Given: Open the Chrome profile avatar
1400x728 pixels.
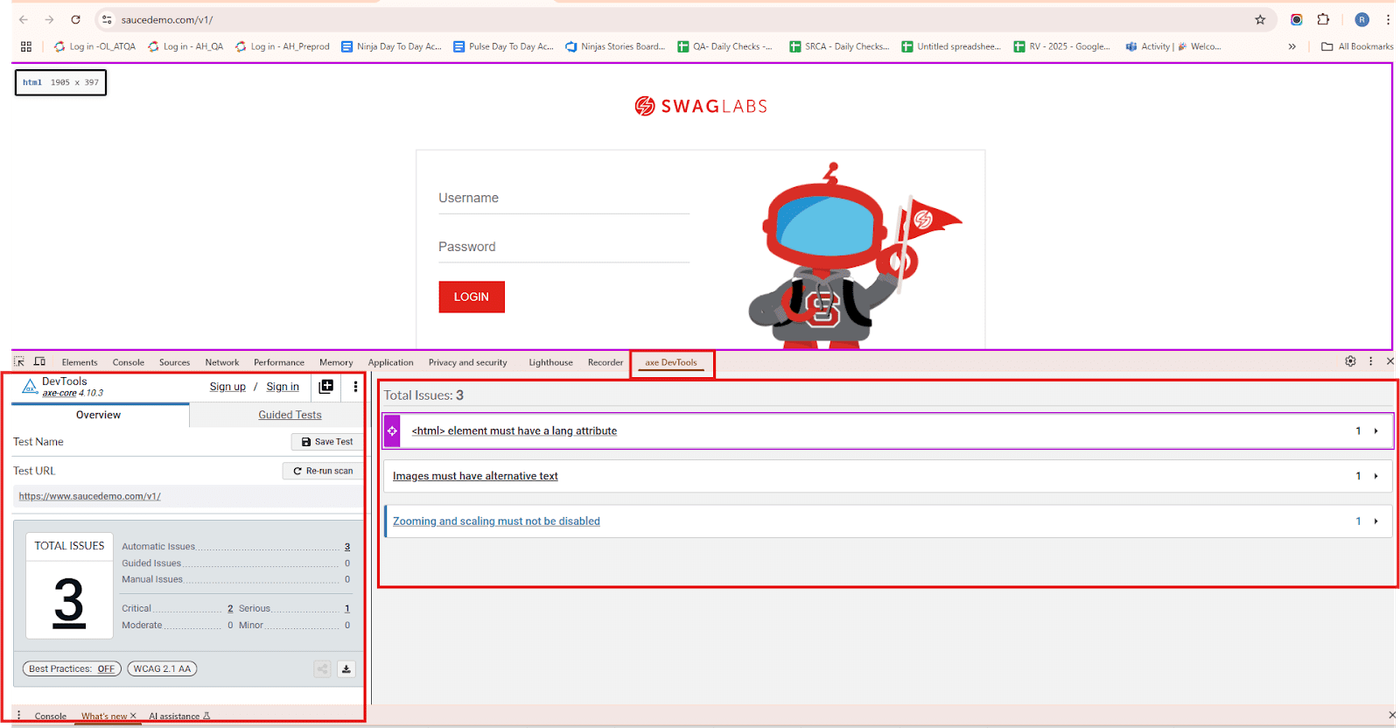Looking at the screenshot, I should [1361, 20].
